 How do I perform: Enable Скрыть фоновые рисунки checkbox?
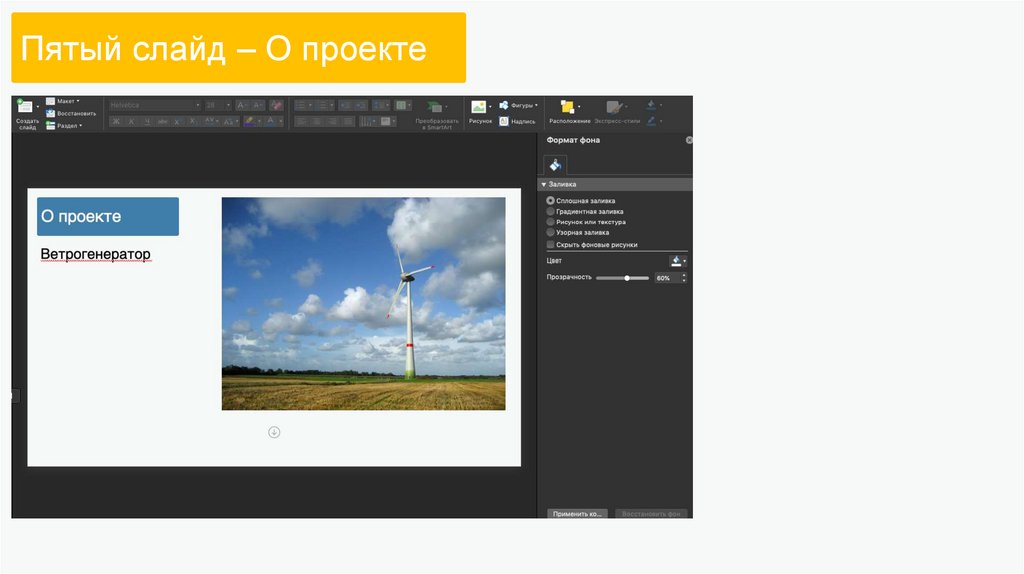(550, 244)
